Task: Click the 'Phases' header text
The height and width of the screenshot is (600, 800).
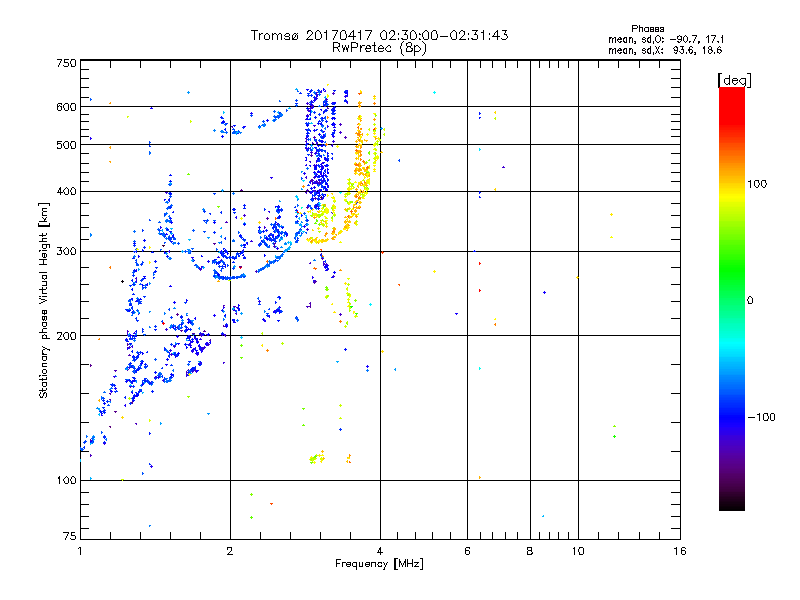Action: point(647,29)
